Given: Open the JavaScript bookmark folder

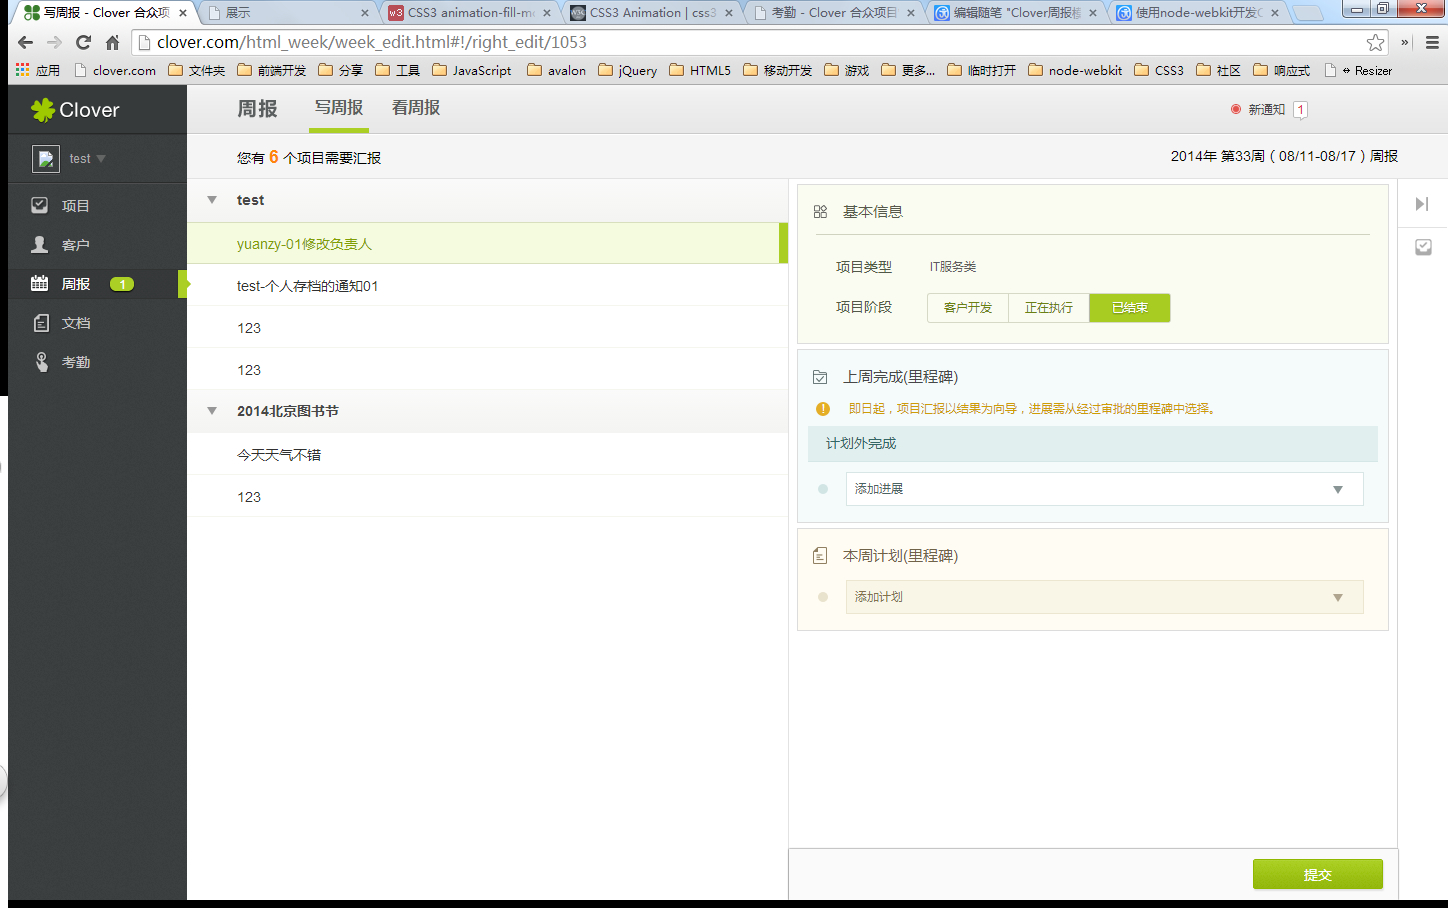Looking at the screenshot, I should (x=472, y=70).
